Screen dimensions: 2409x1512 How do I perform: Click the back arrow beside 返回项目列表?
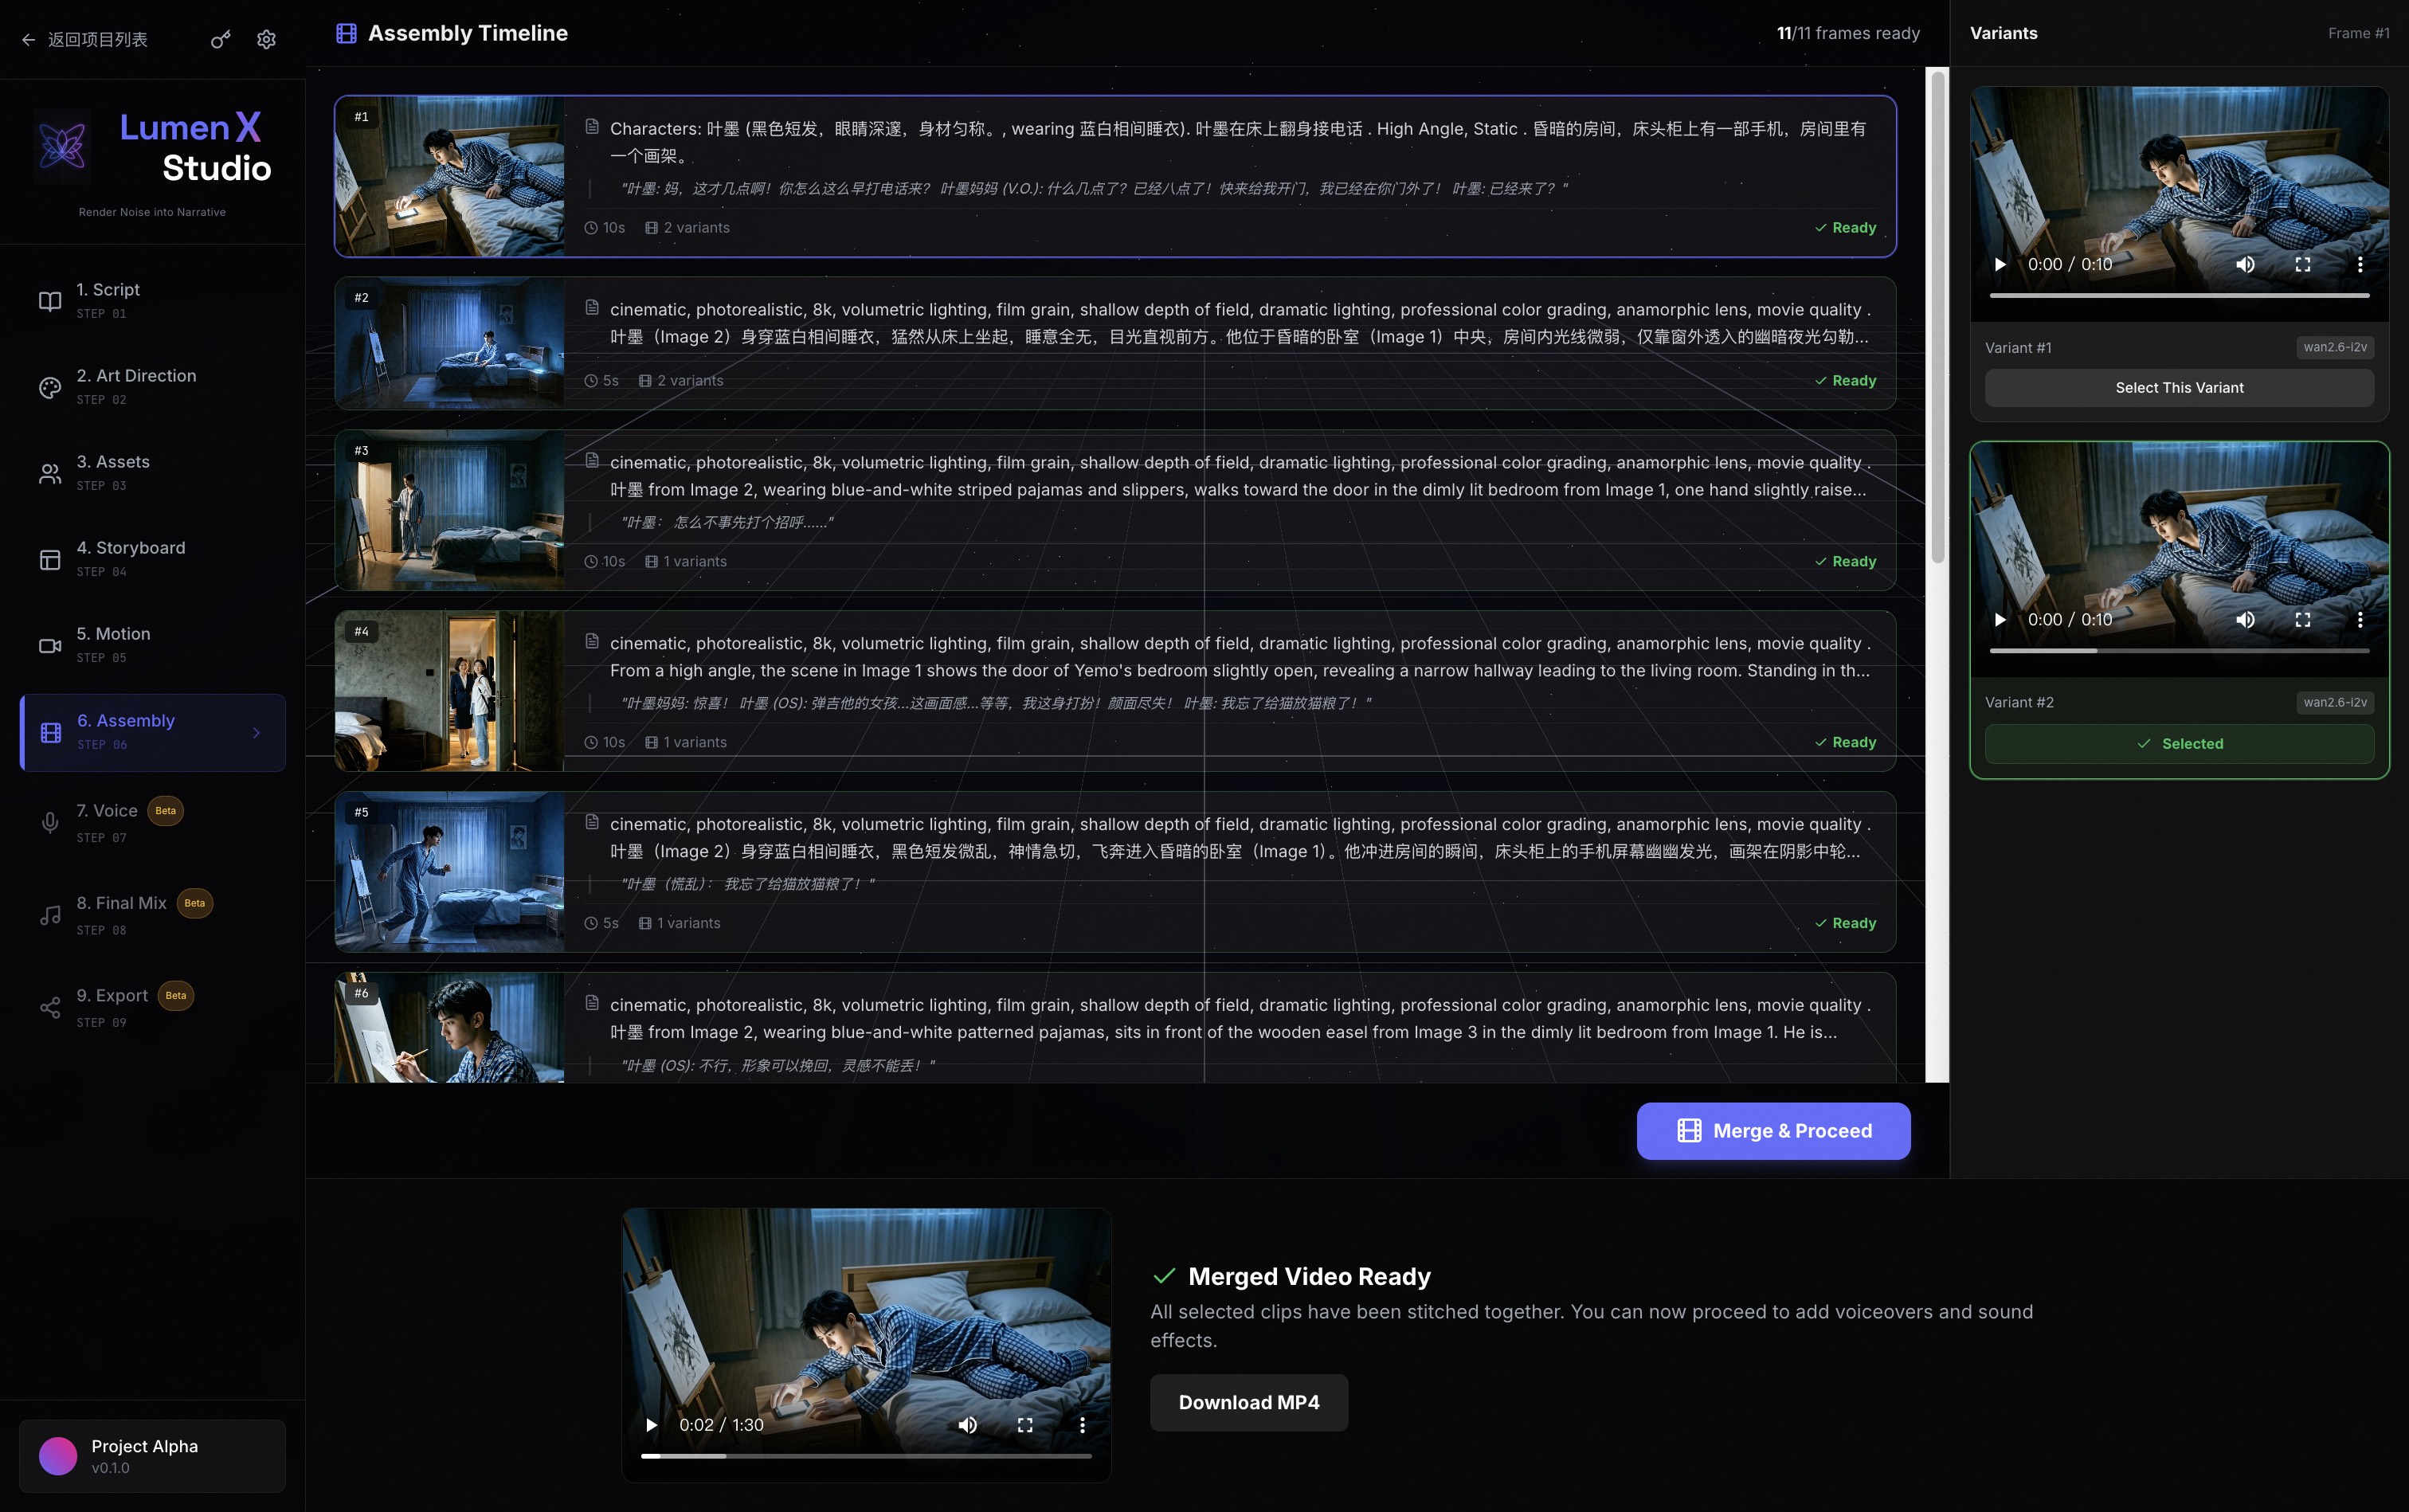click(28, 39)
